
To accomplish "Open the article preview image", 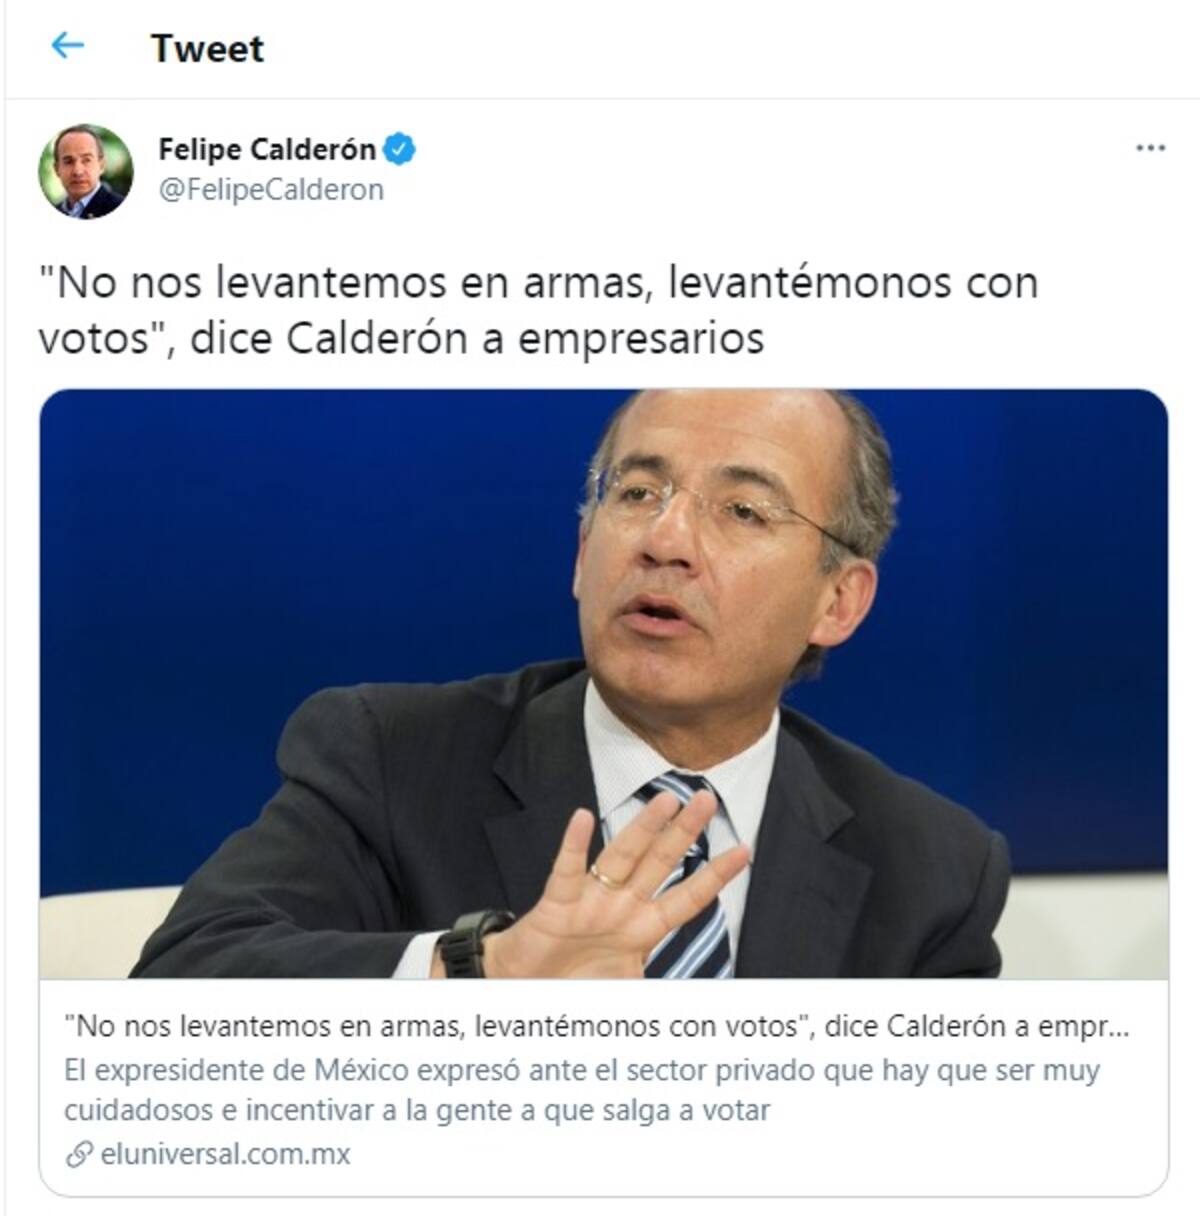I will 603,684.
